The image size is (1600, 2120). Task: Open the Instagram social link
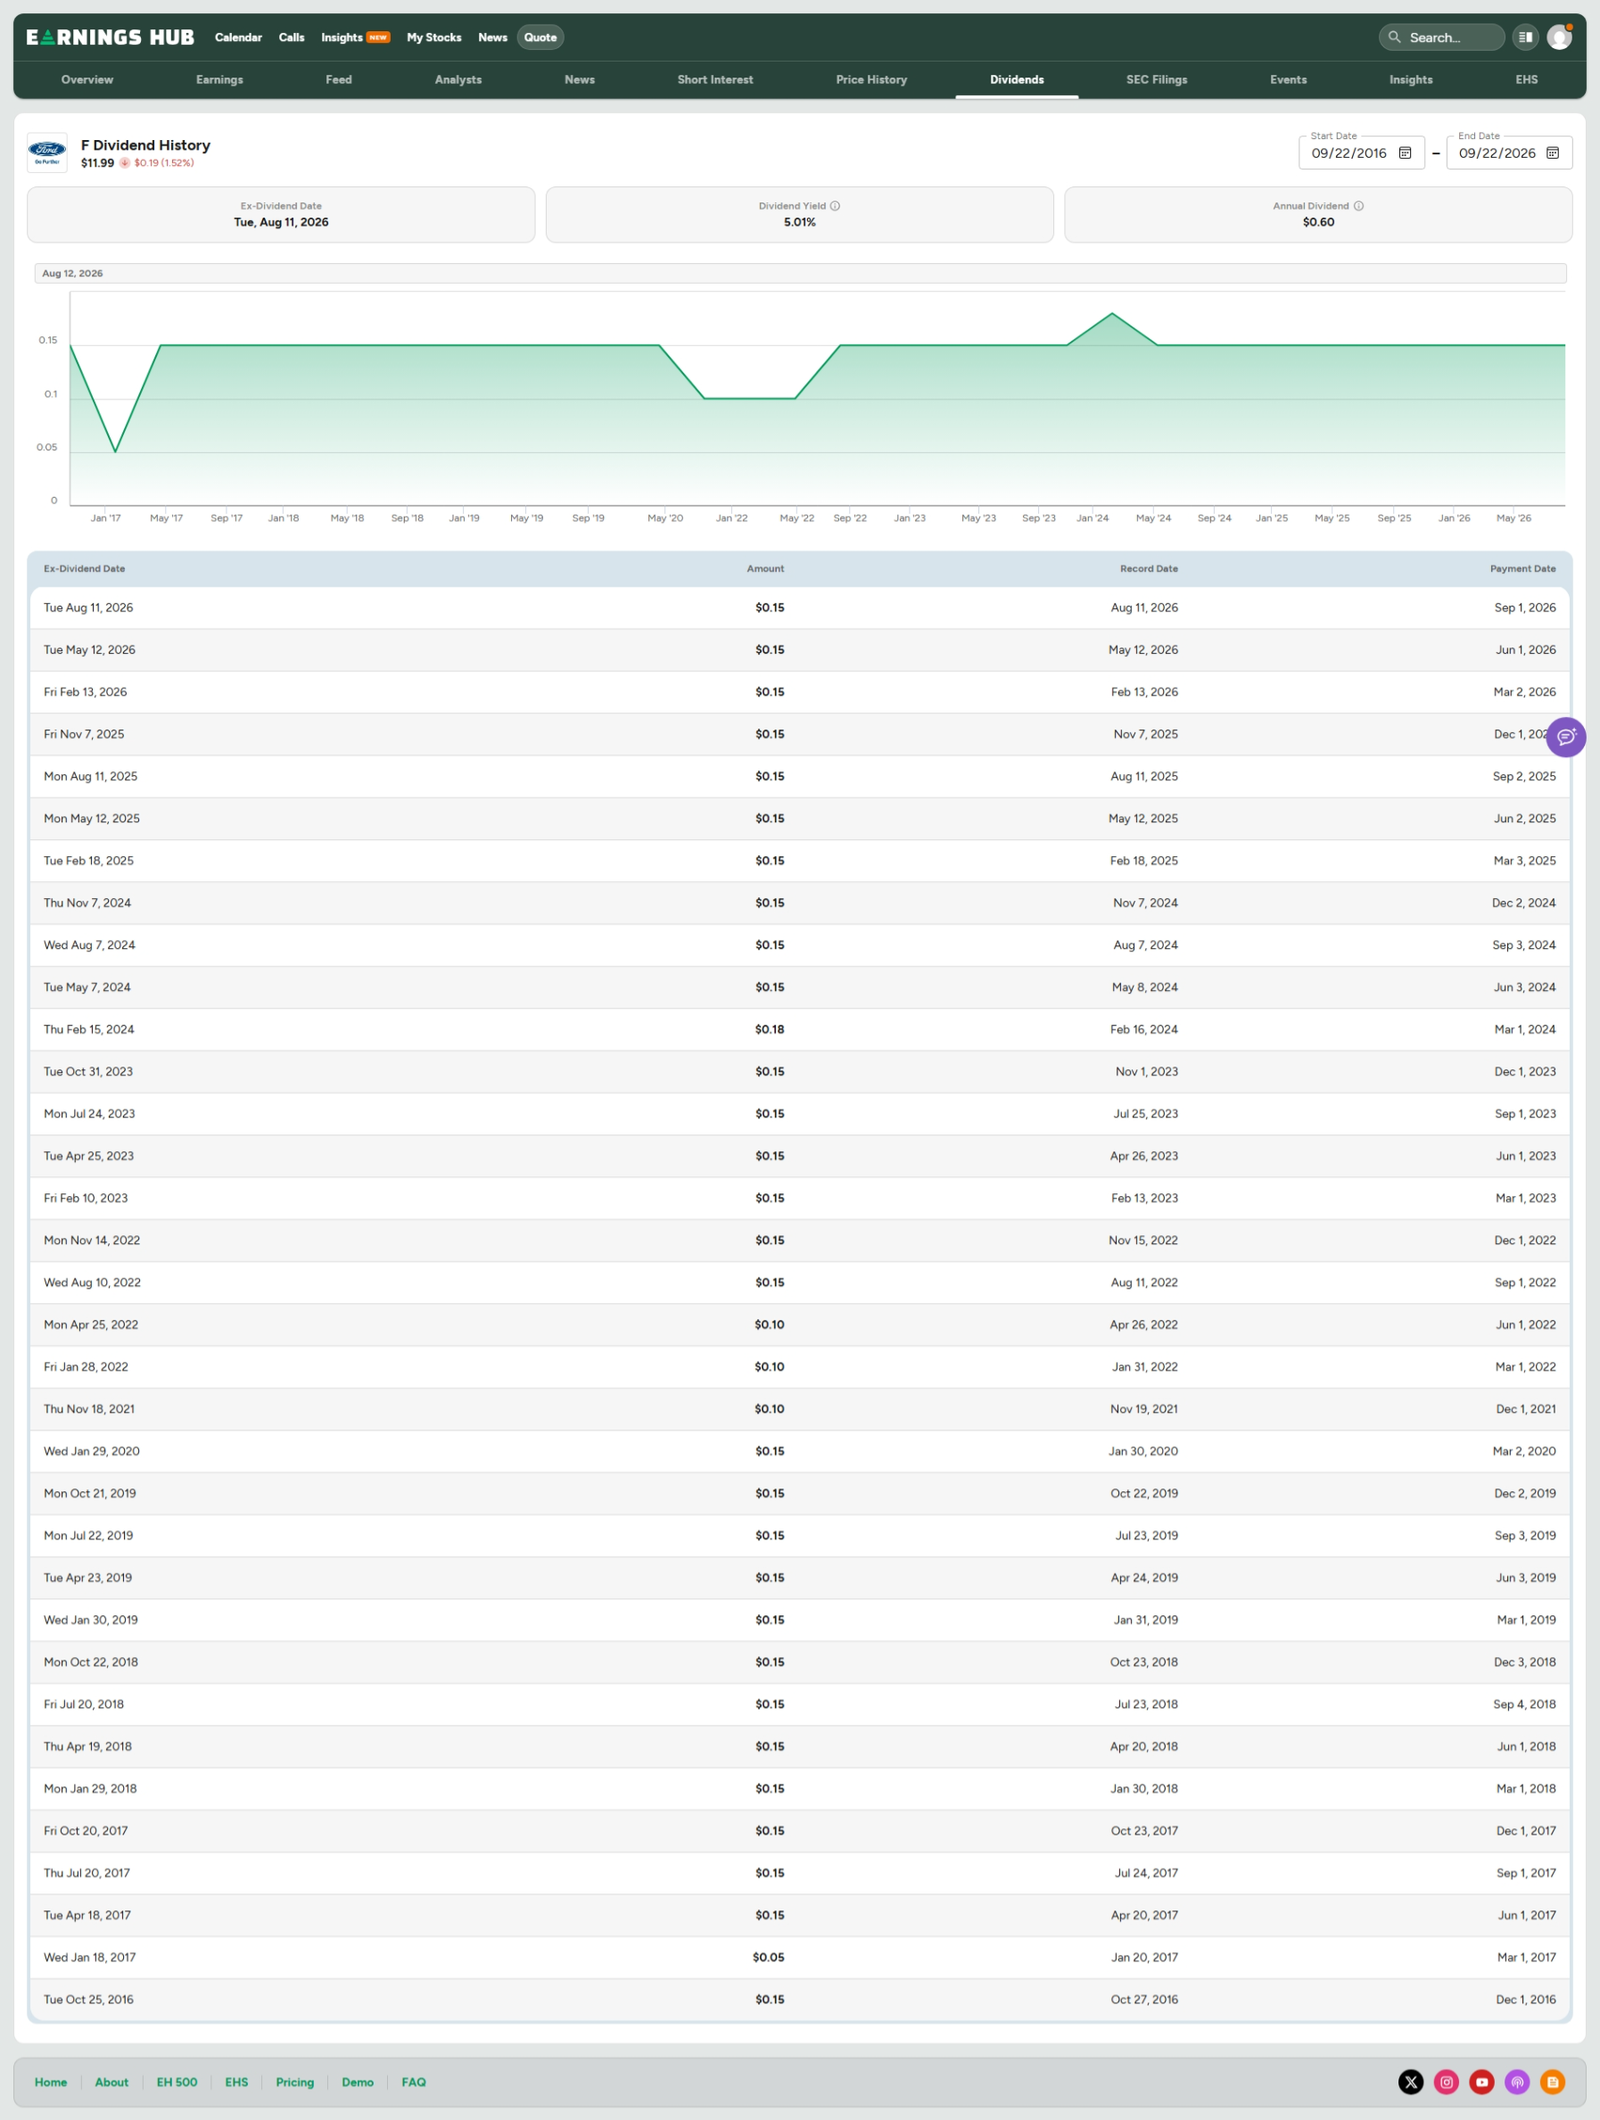1446,2082
